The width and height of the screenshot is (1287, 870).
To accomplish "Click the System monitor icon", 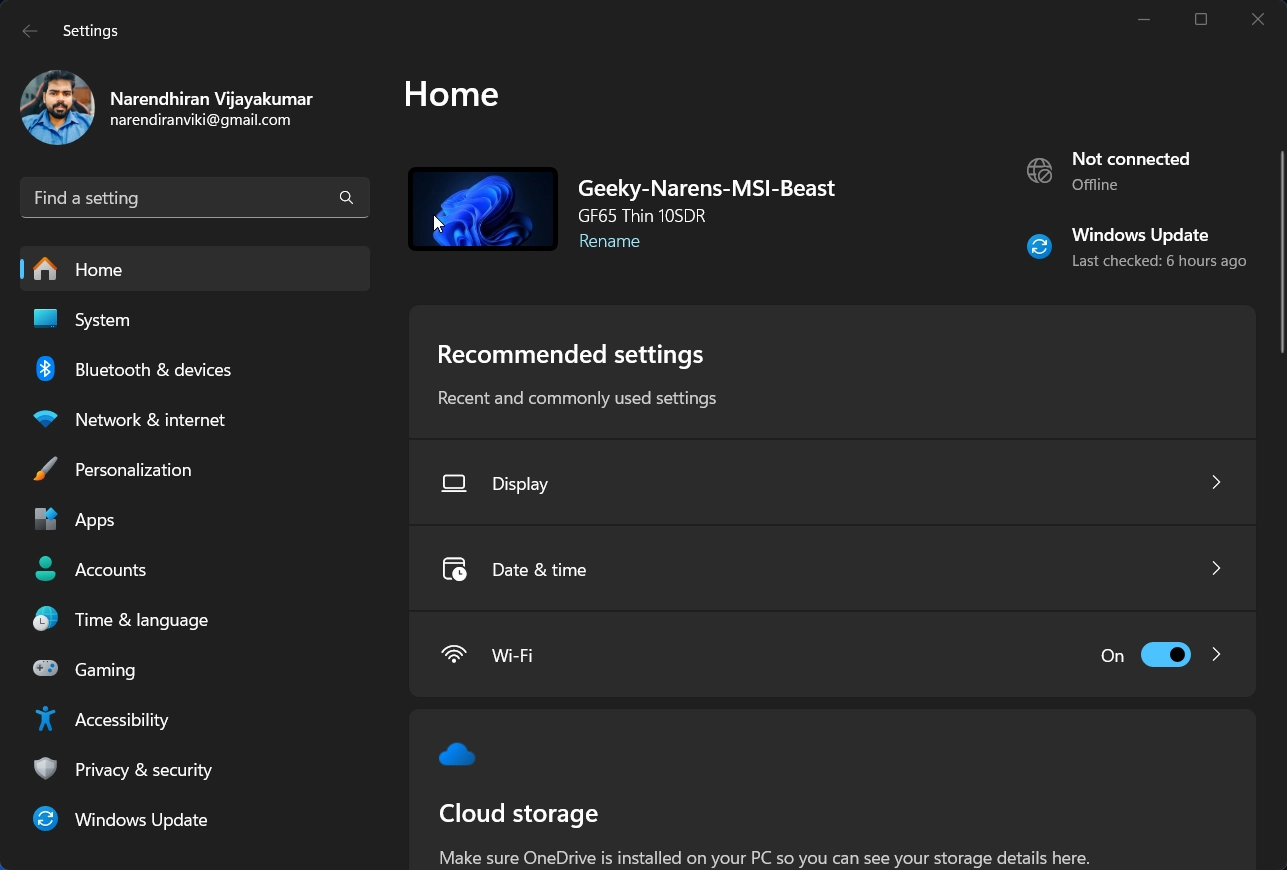I will click(x=45, y=319).
